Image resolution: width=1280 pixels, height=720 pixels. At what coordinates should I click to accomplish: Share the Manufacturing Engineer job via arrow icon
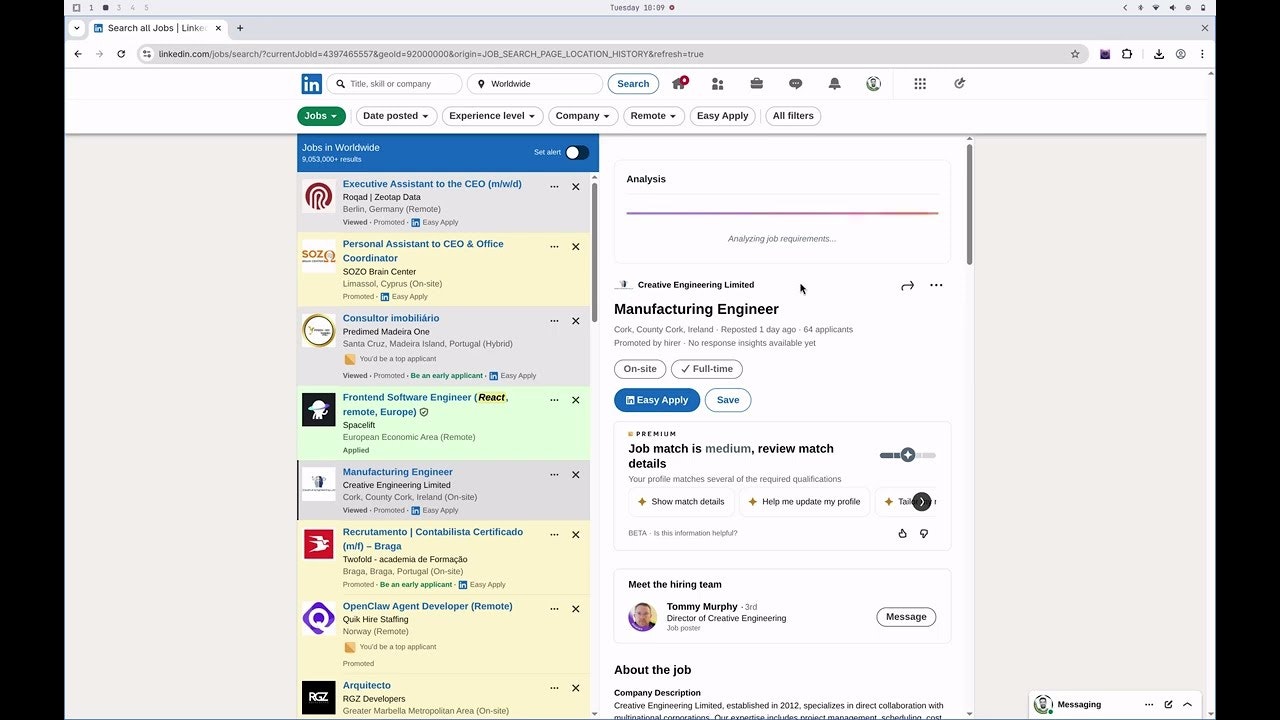click(907, 285)
